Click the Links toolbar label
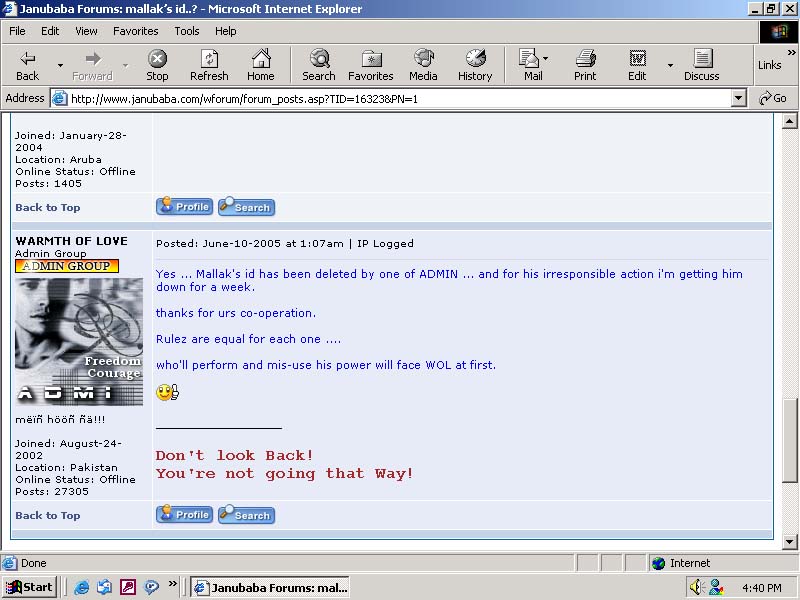Image resolution: width=800 pixels, height=600 pixels. coord(769,65)
